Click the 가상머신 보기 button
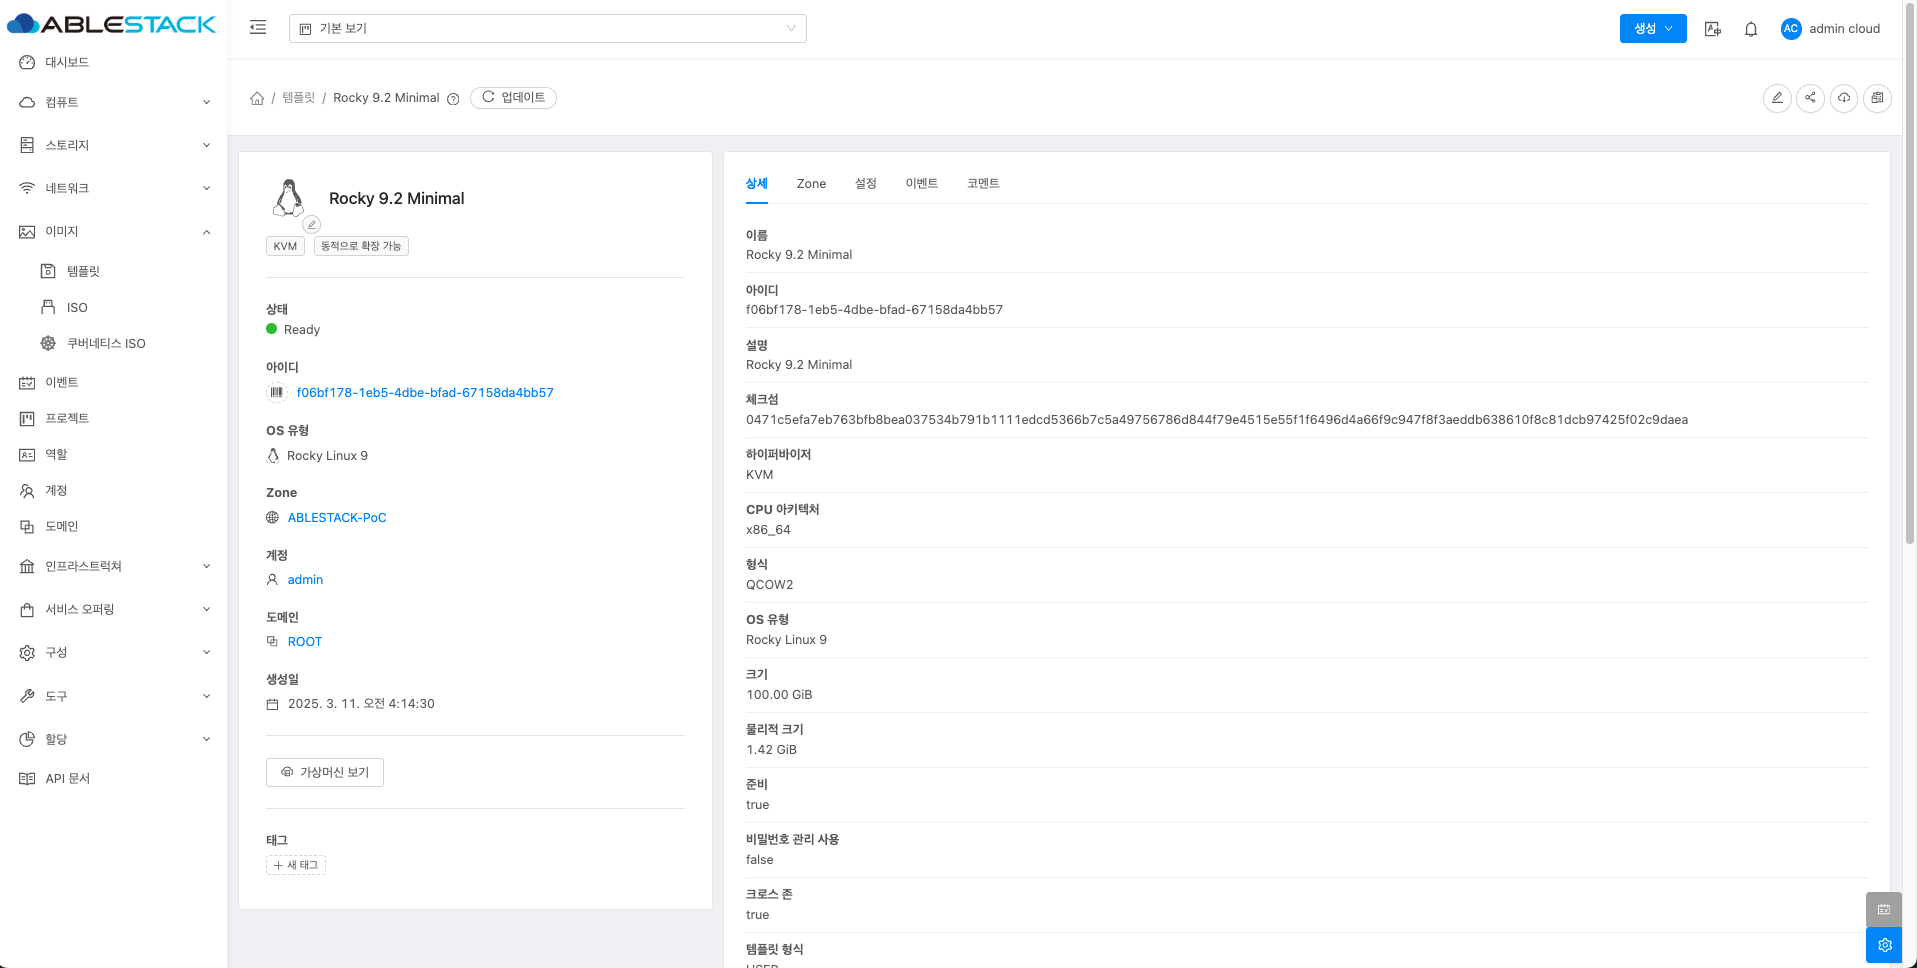Screen dimensions: 1917x968 (325, 773)
